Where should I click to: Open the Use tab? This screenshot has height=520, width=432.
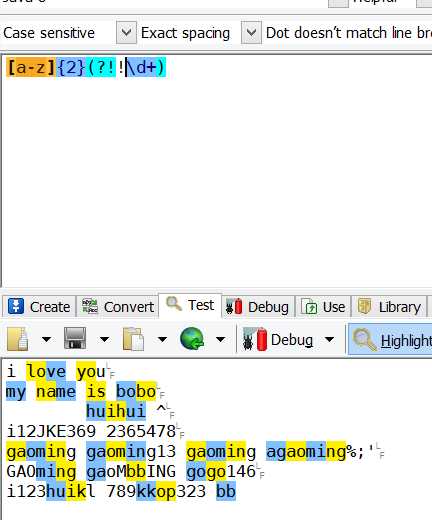pyautogui.click(x=323, y=307)
